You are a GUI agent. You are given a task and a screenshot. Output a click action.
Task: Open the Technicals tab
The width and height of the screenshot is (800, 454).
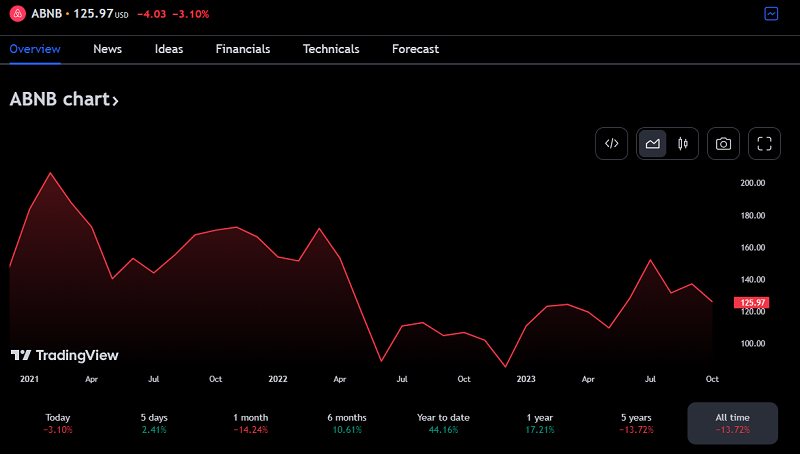[x=331, y=49]
